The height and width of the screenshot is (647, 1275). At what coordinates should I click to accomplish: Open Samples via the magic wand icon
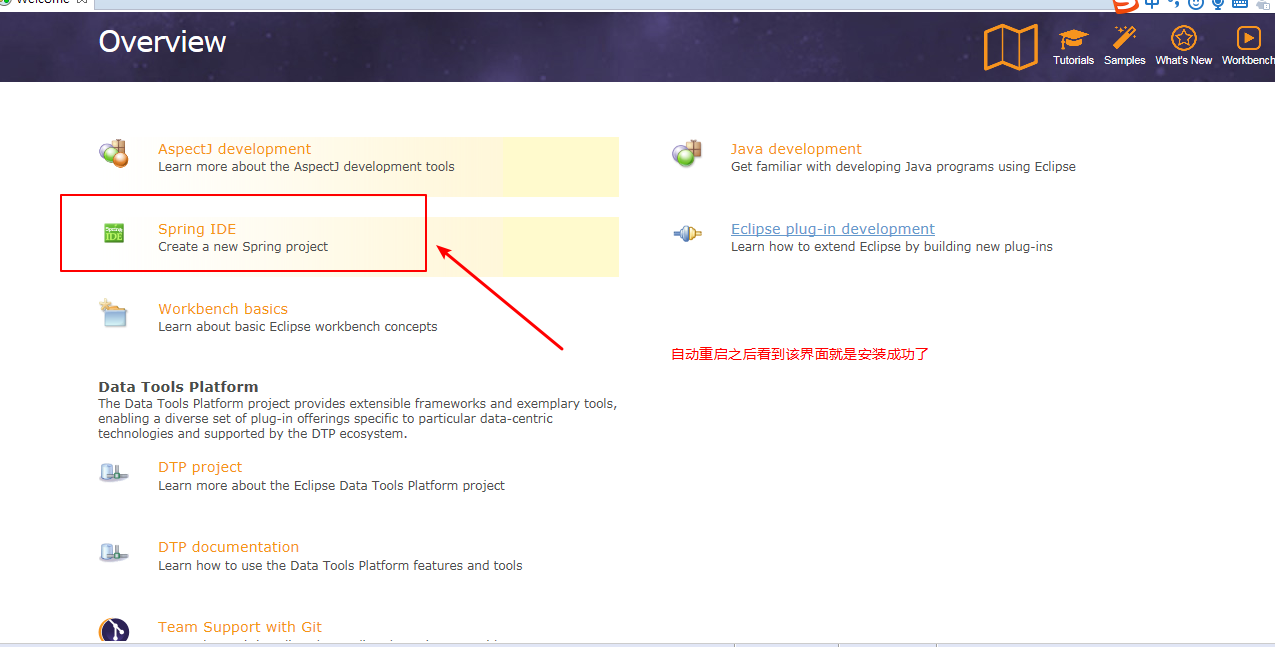click(1124, 40)
